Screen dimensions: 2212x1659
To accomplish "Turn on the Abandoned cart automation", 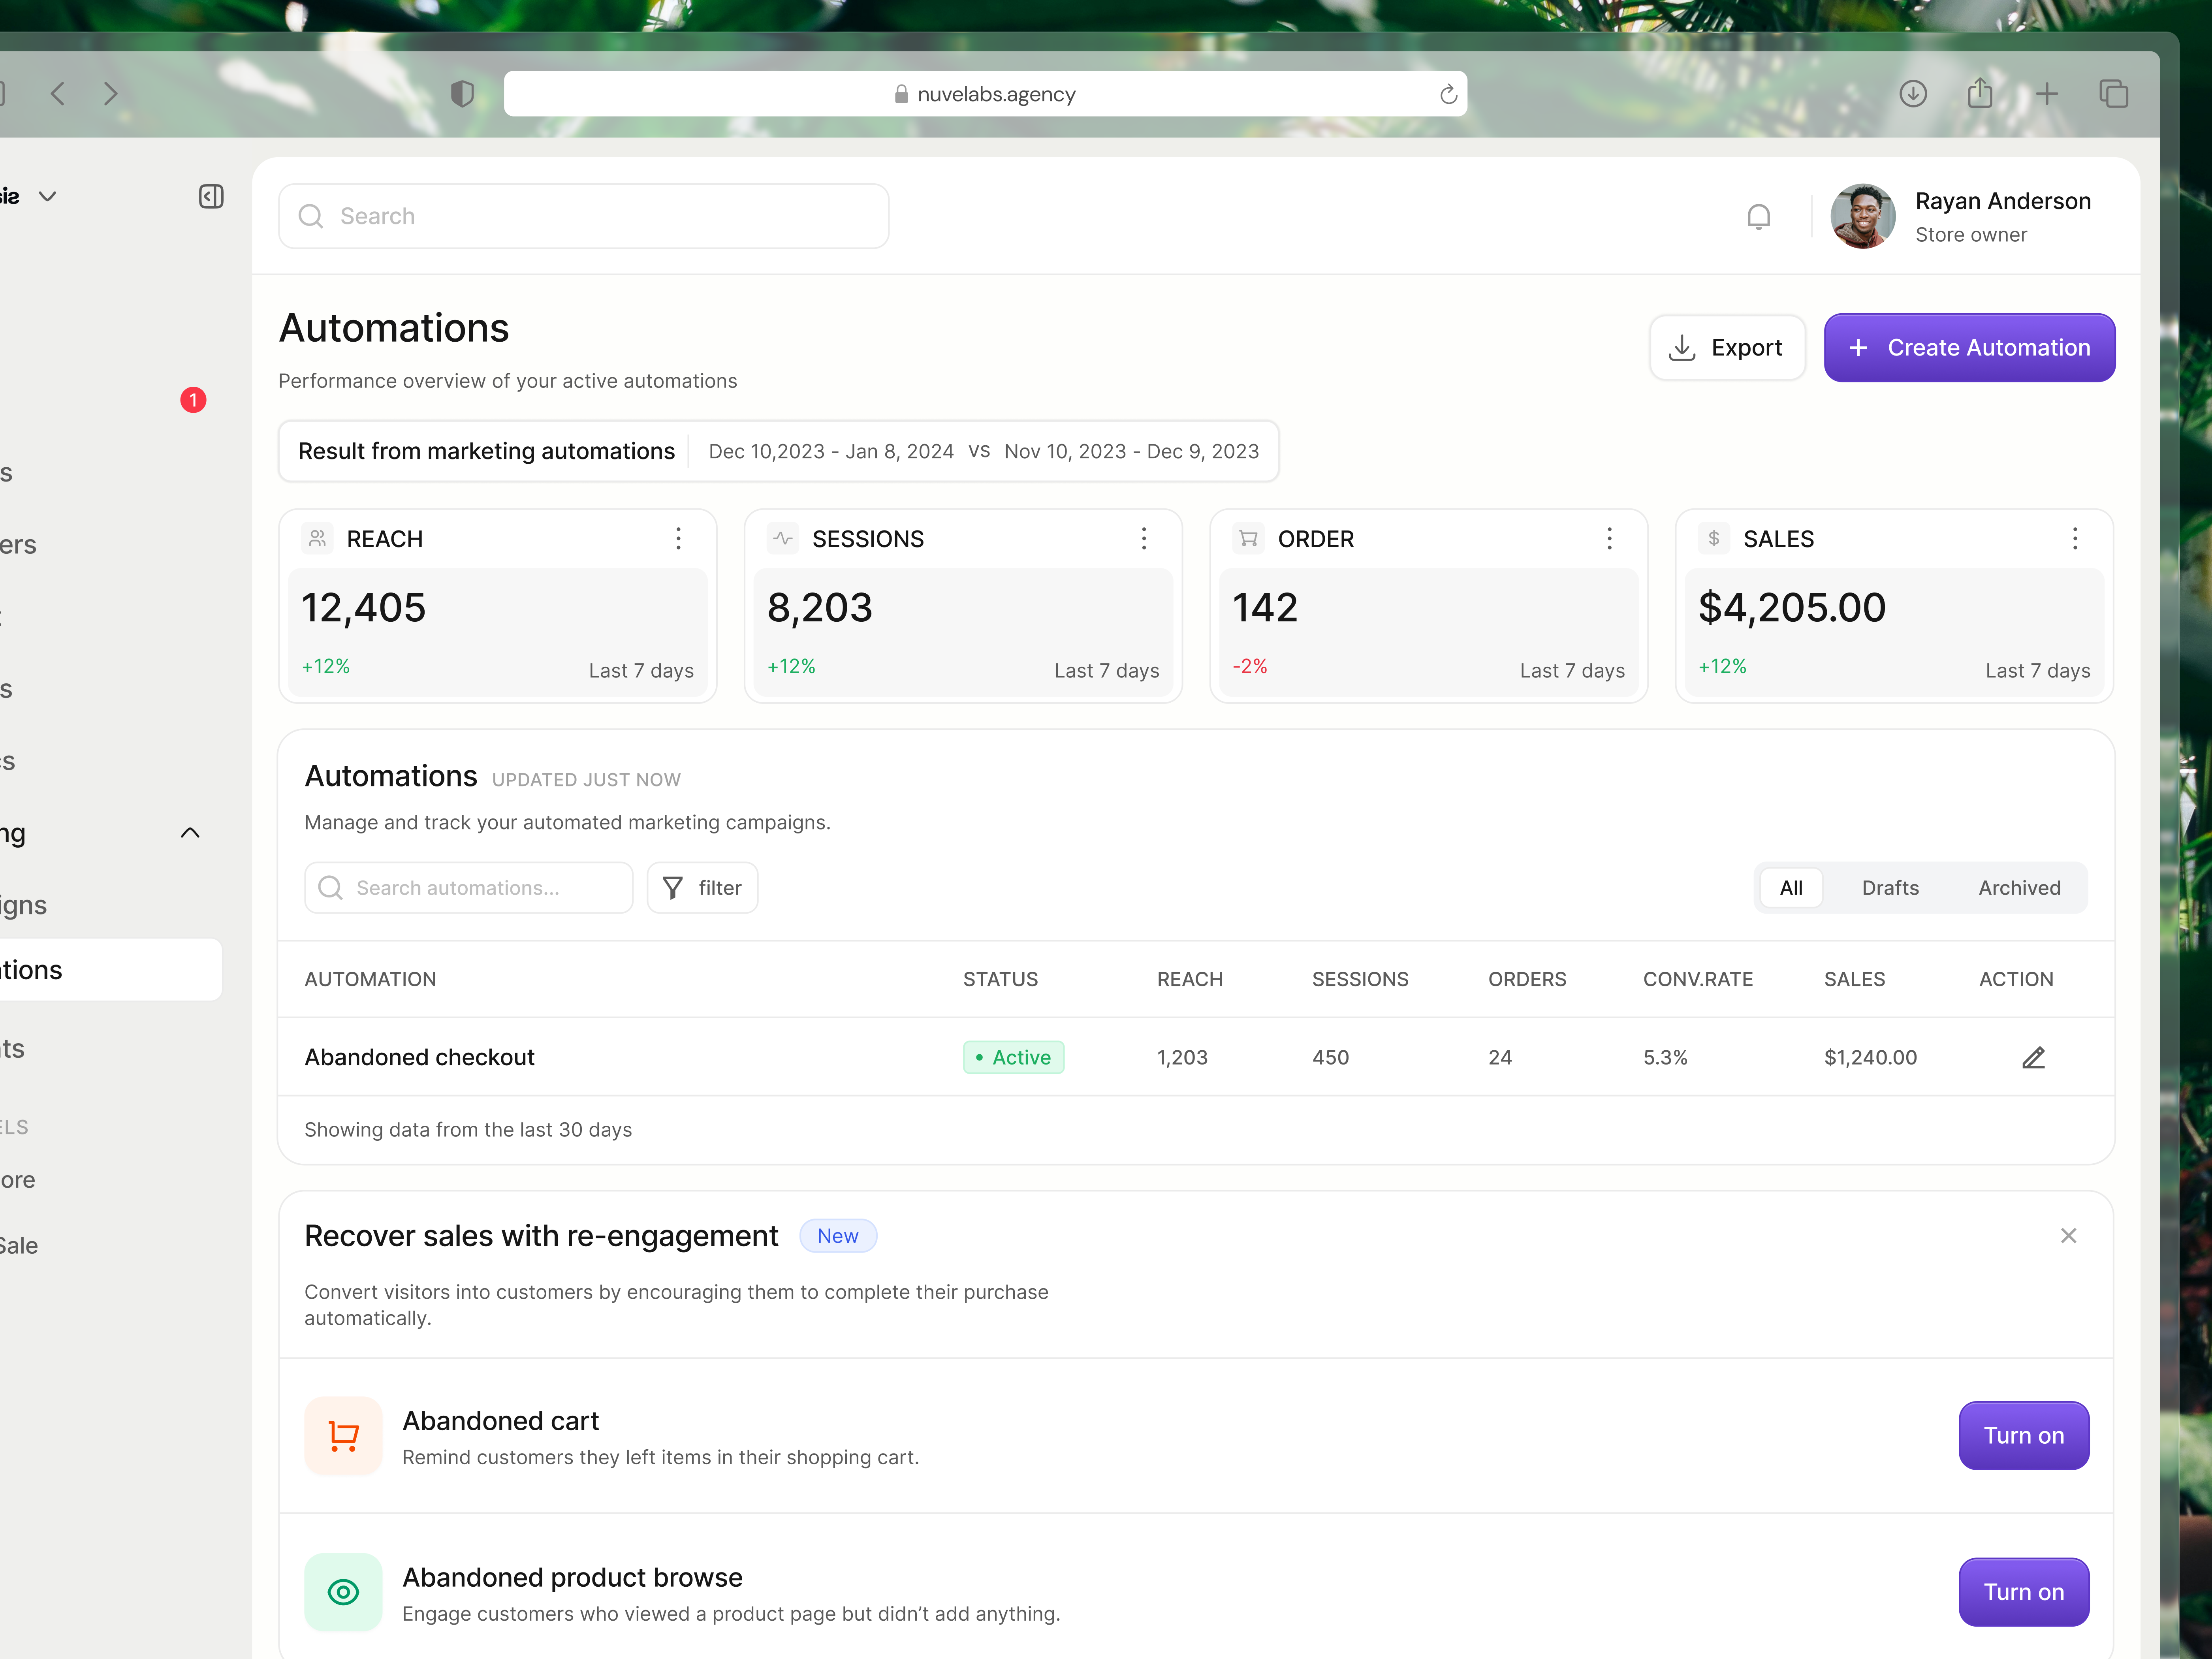I will (x=2023, y=1435).
